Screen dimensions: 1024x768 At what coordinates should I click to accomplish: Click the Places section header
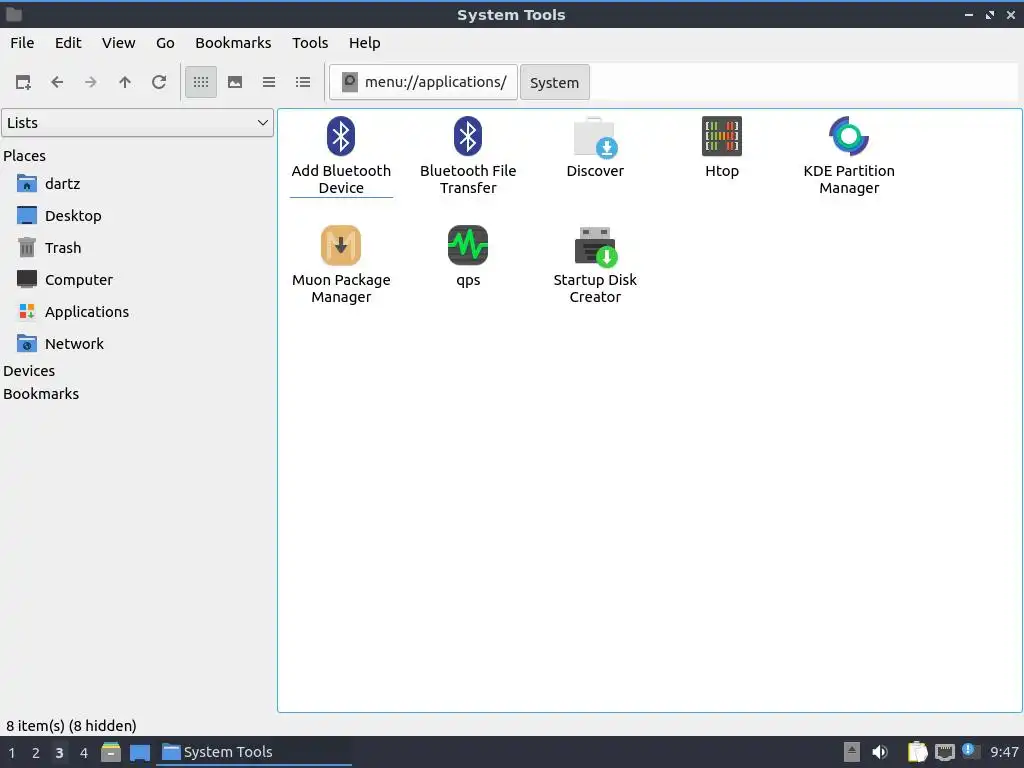[25, 156]
